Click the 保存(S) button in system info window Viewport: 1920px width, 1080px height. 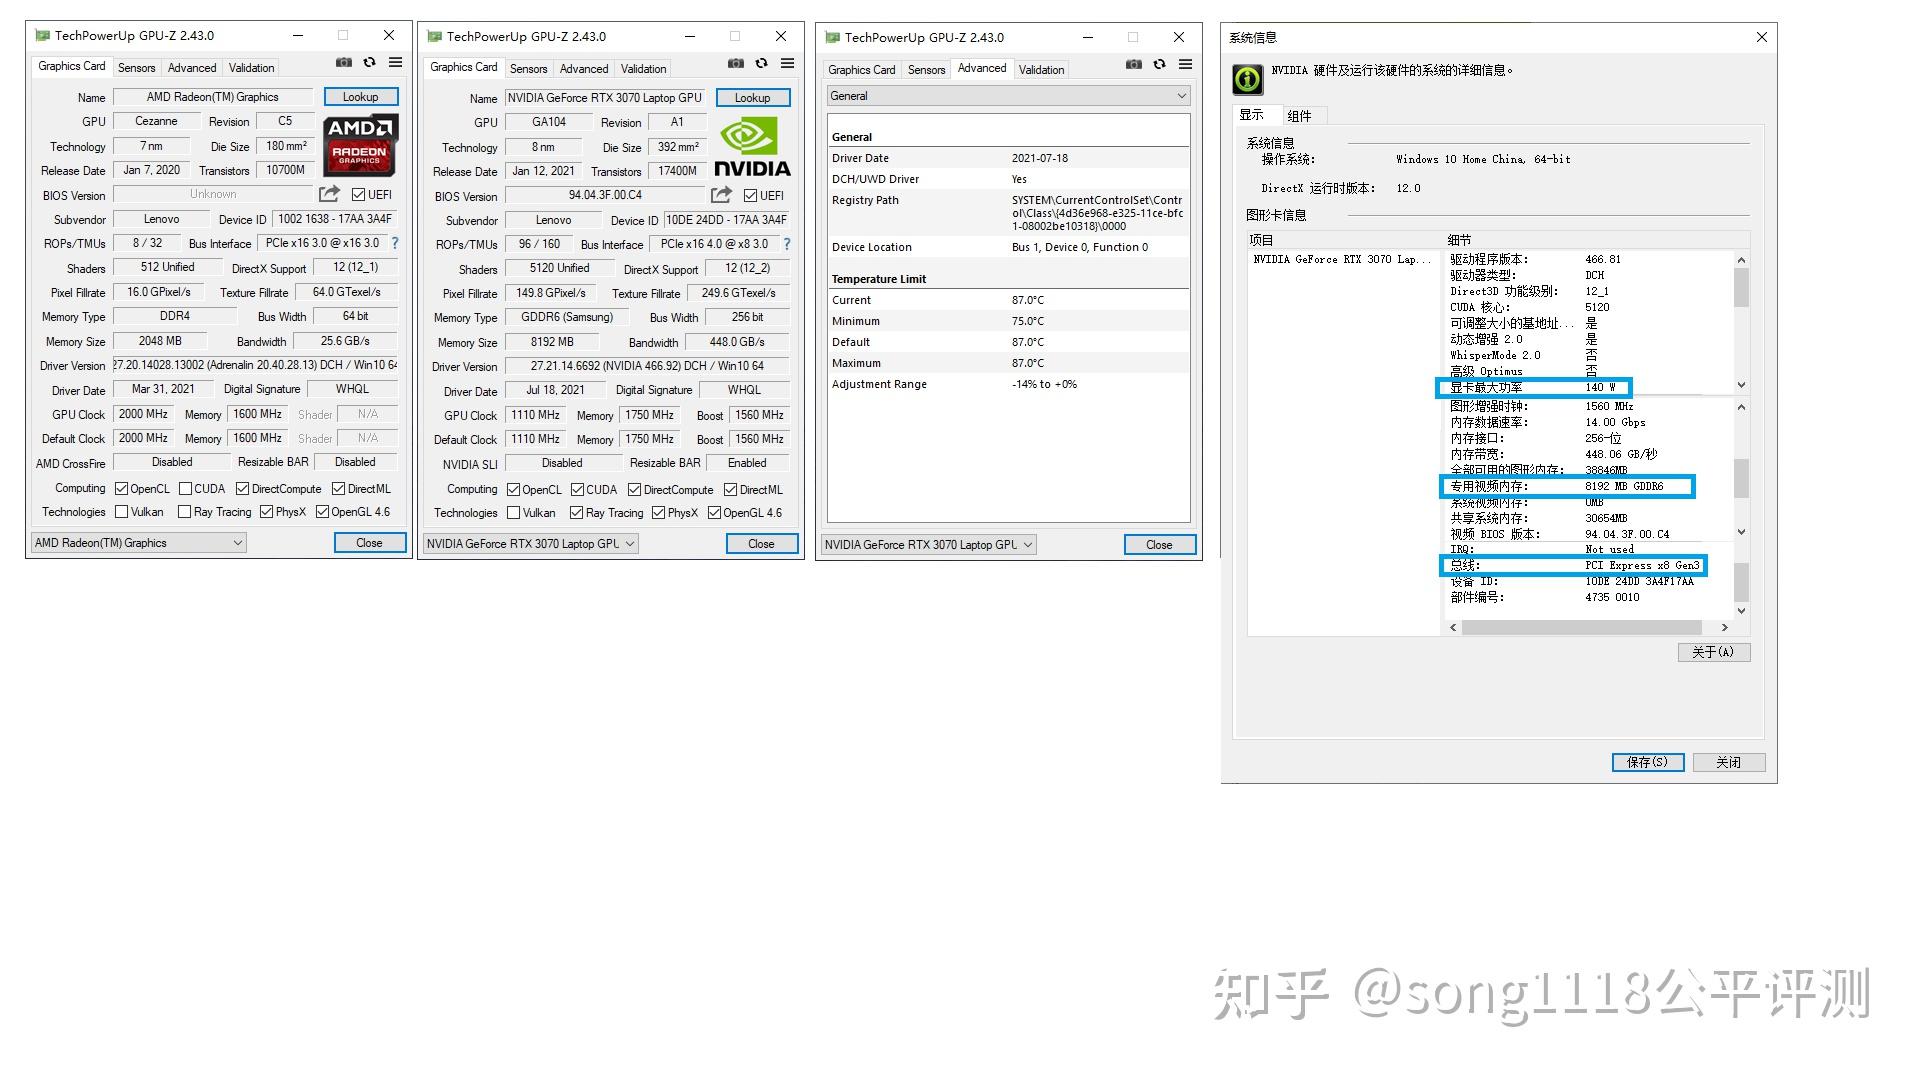click(1647, 762)
